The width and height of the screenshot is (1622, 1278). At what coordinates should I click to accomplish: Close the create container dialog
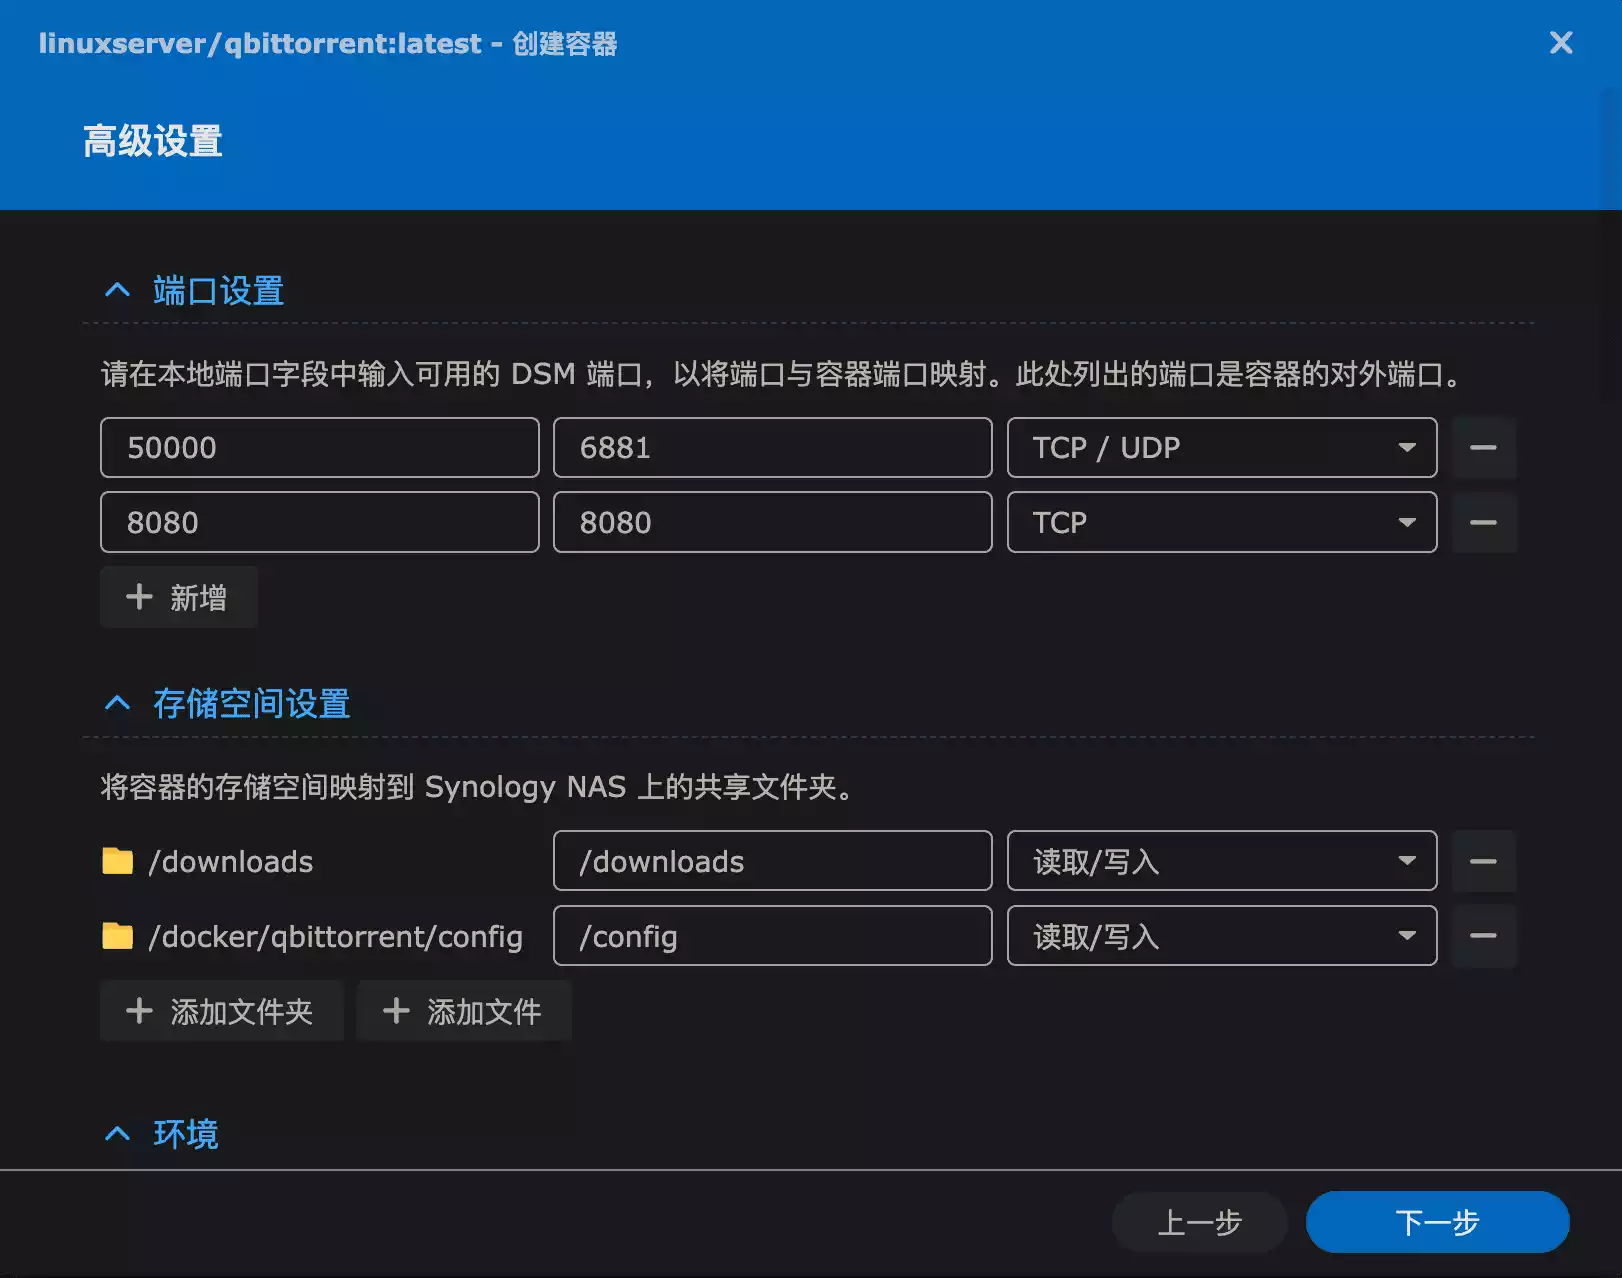click(1560, 43)
